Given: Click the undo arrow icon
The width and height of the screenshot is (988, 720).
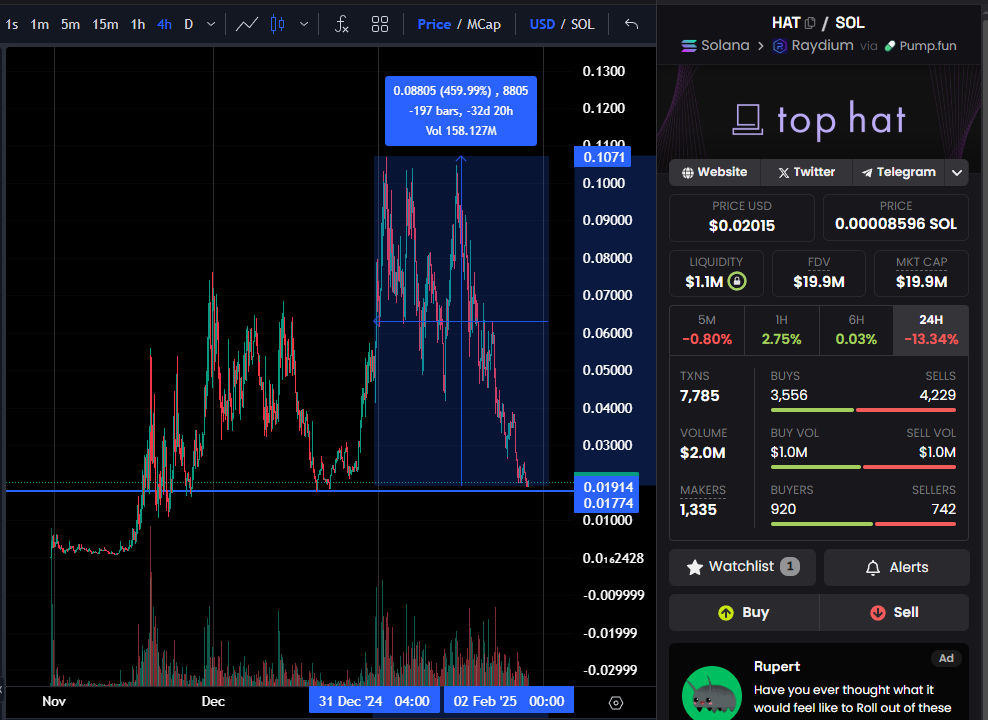Looking at the screenshot, I should click(x=631, y=25).
